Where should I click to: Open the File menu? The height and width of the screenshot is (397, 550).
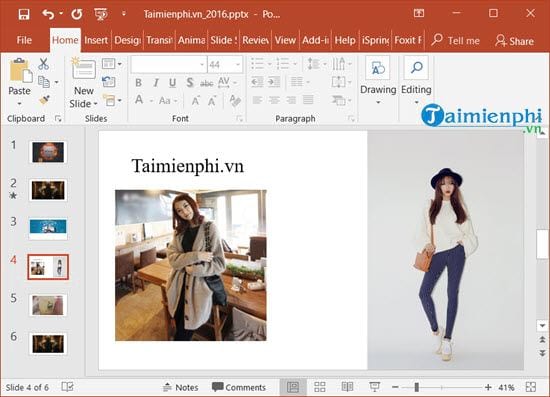click(24, 40)
